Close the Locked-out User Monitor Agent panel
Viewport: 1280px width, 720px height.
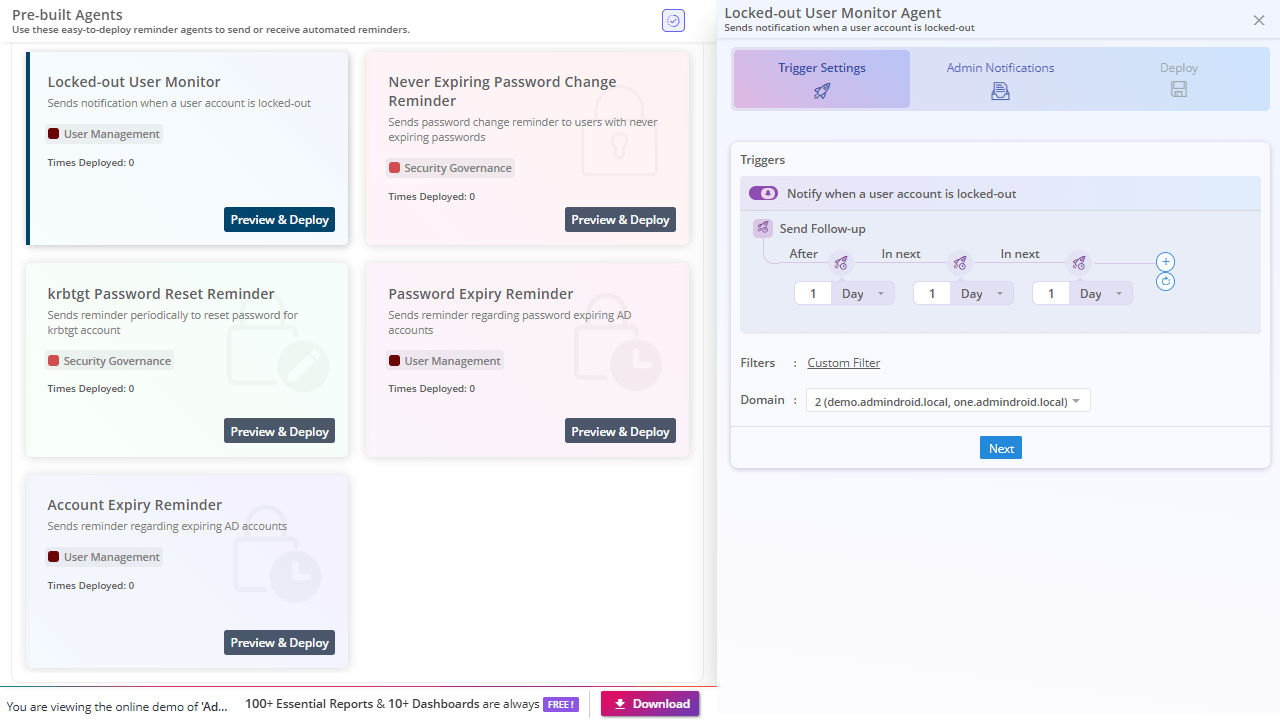pos(1259,20)
